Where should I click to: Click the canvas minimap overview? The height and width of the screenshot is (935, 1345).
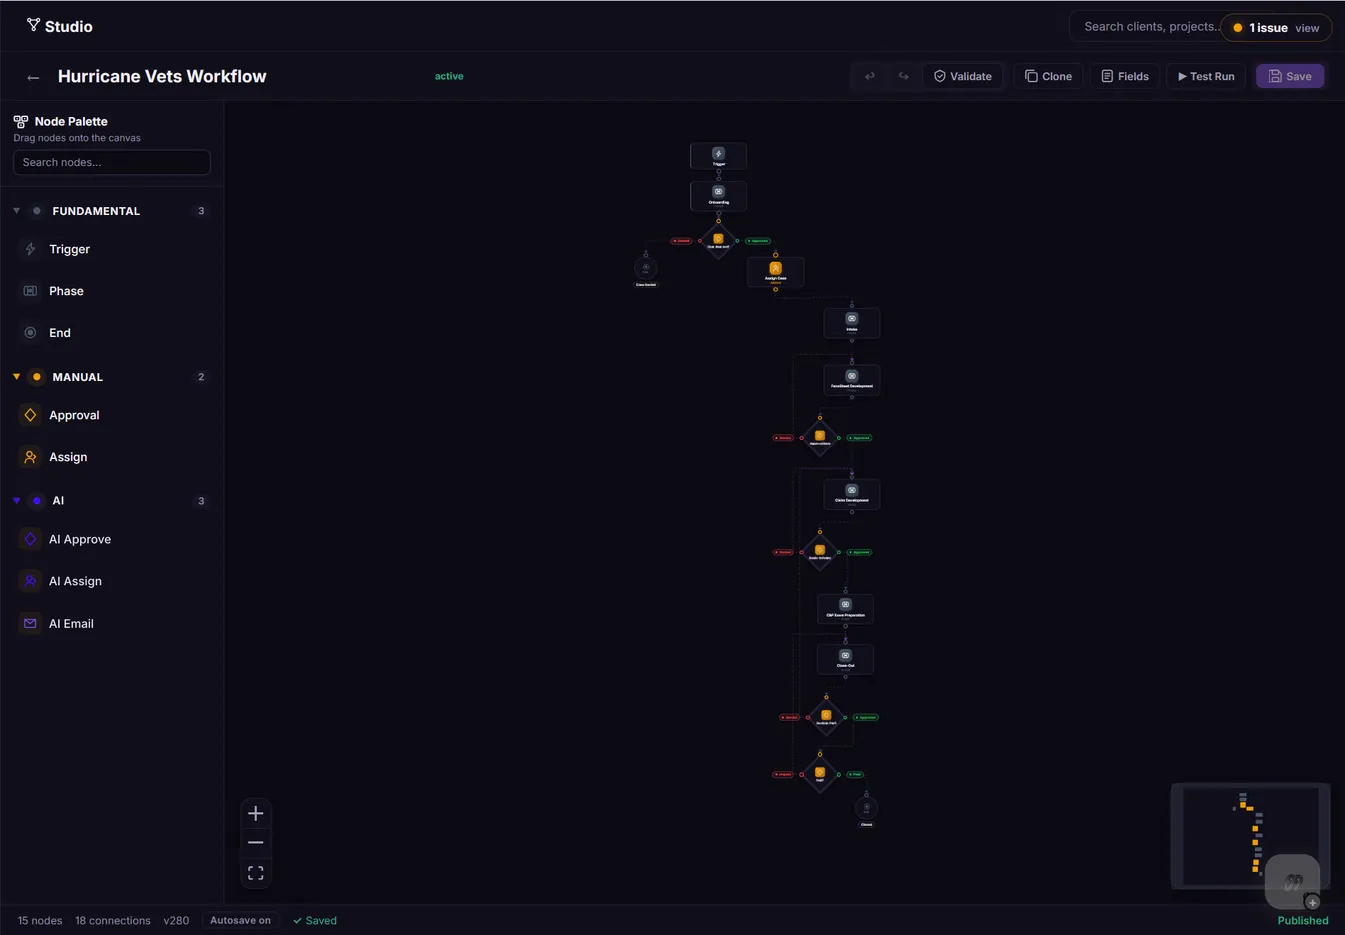(1250, 834)
